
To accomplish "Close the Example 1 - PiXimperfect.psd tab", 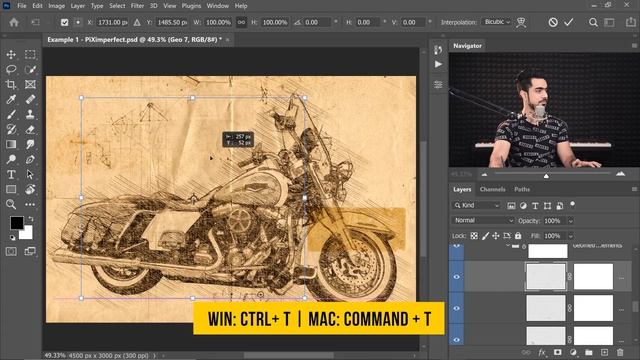I will click(228, 40).
